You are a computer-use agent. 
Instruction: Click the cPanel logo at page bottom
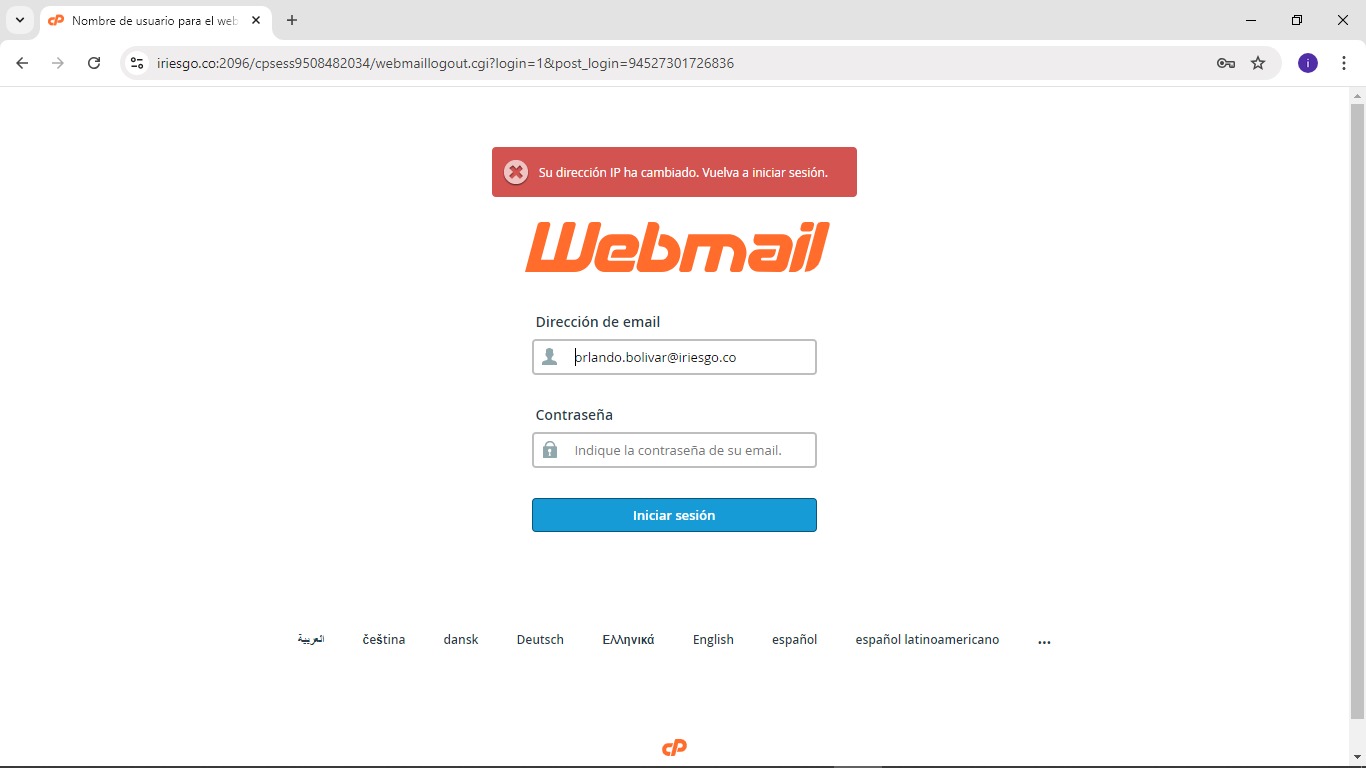tap(674, 748)
